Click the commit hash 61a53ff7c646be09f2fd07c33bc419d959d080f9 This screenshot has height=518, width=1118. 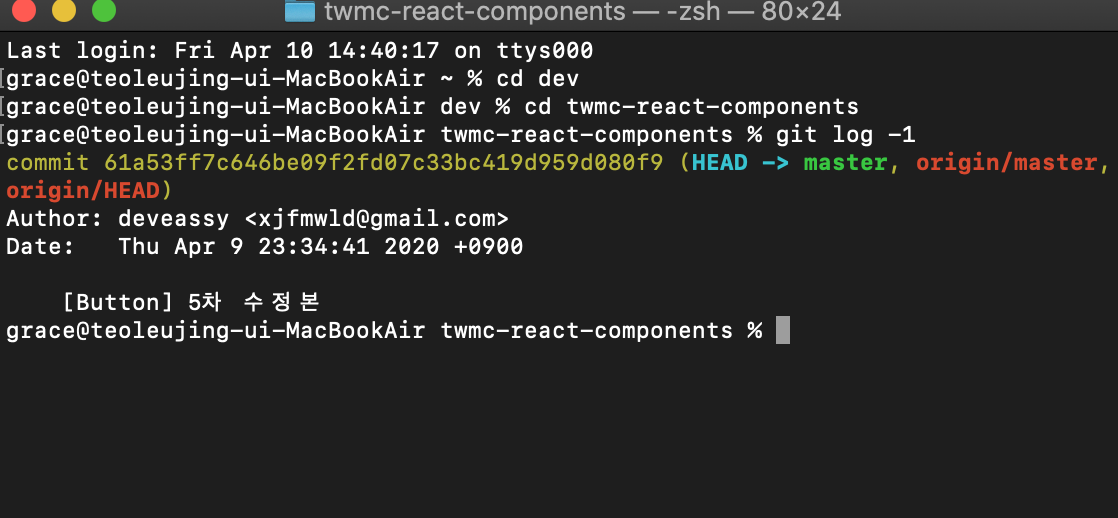pos(384,163)
